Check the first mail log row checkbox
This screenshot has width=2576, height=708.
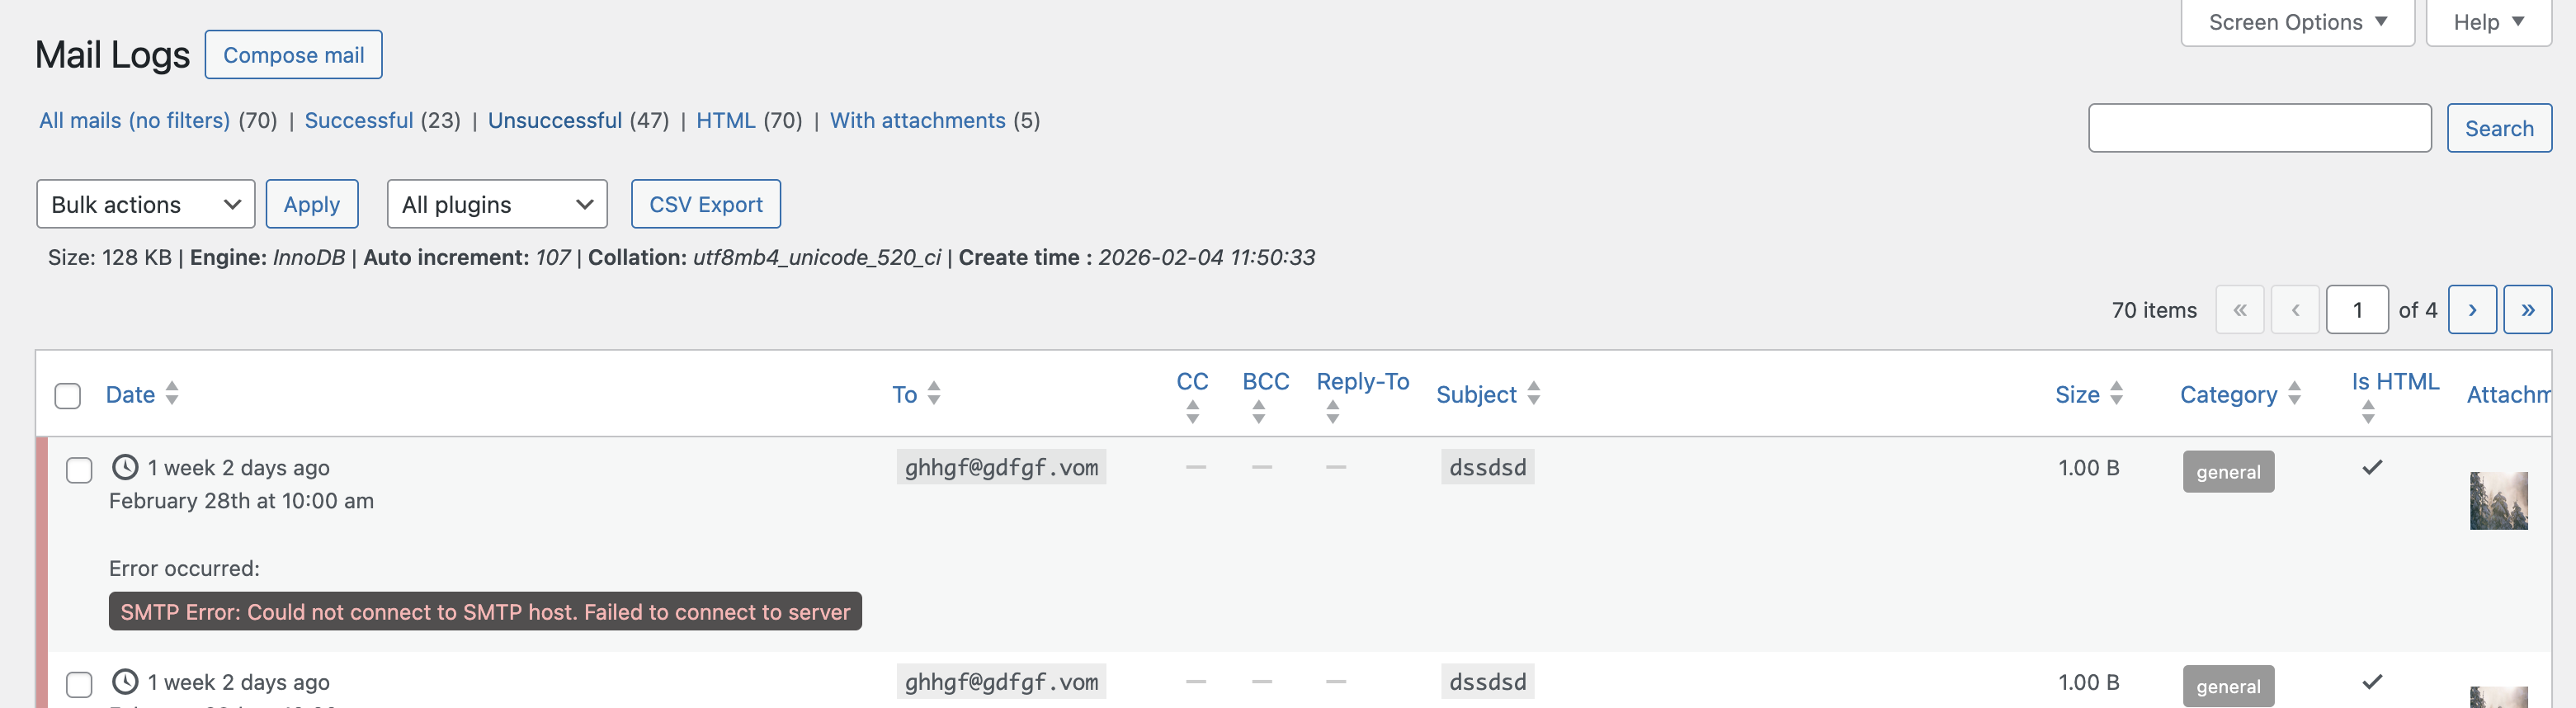[79, 470]
